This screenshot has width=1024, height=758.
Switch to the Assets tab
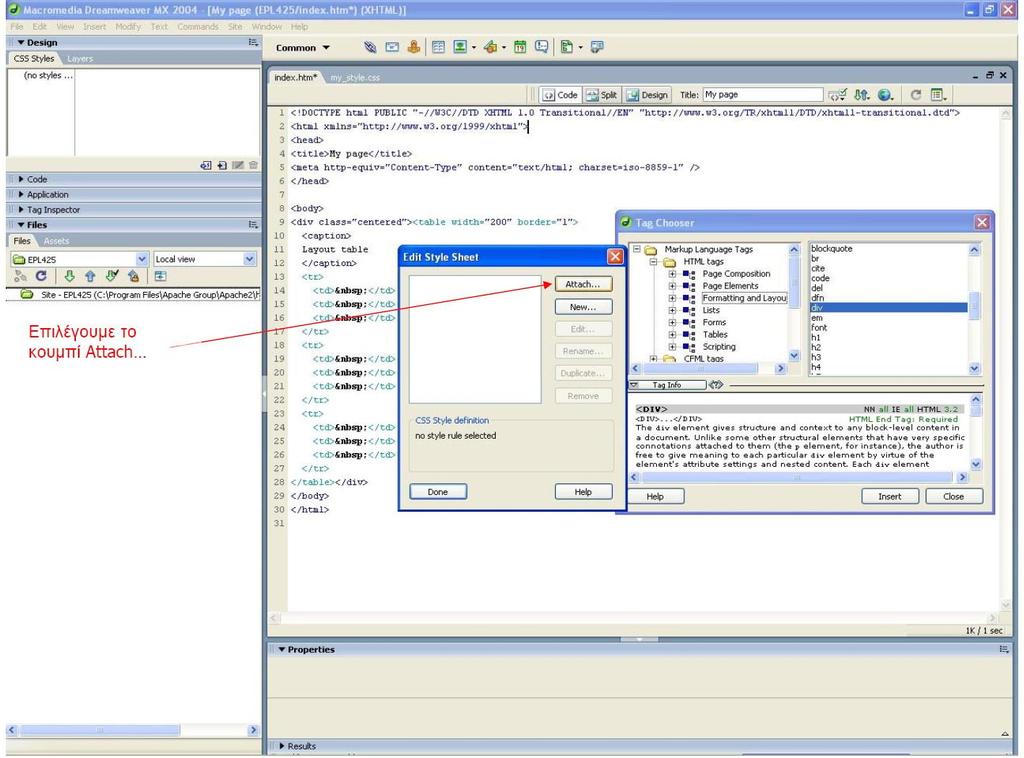coord(56,241)
